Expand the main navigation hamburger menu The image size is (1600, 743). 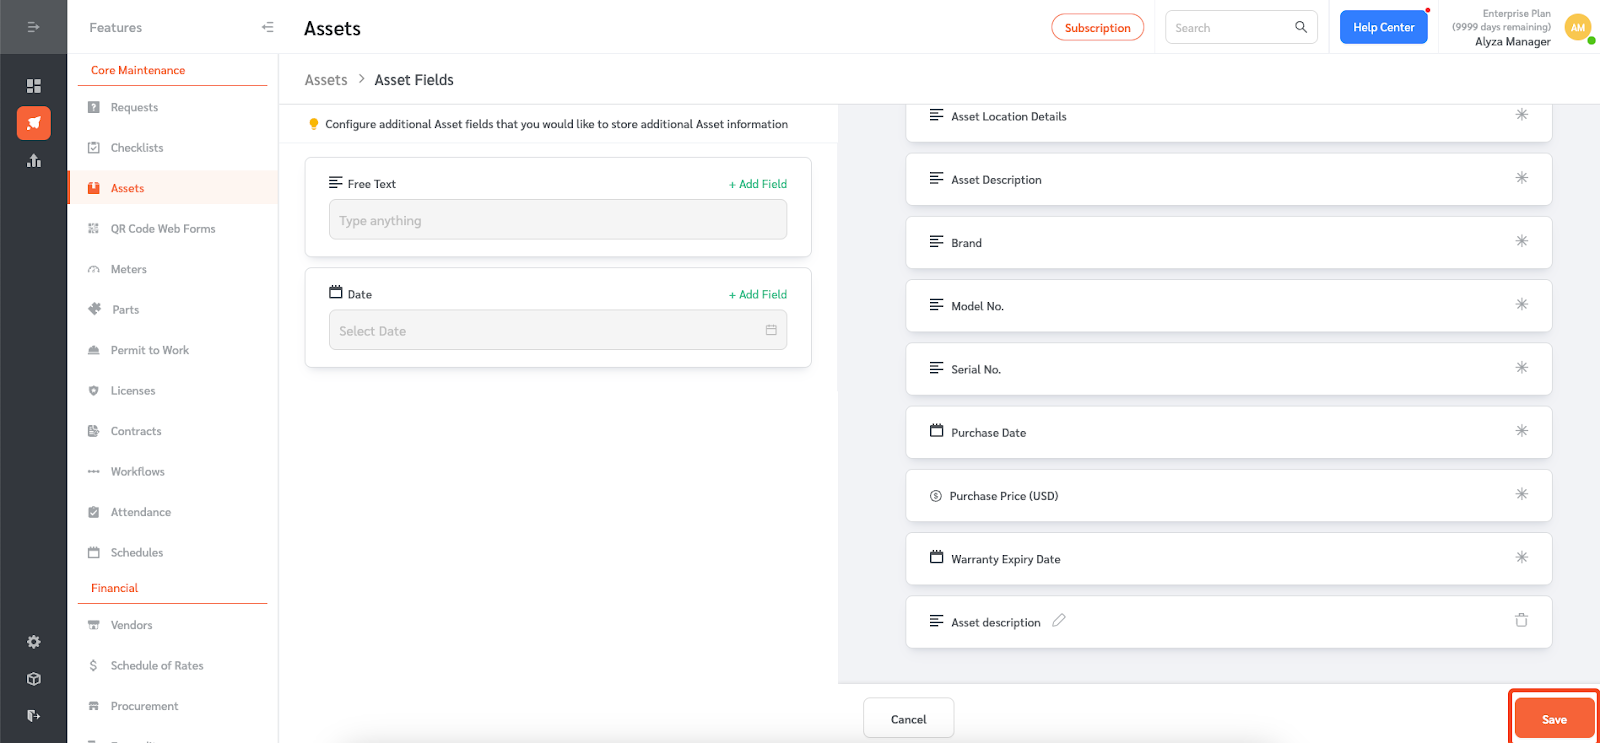coord(33,27)
